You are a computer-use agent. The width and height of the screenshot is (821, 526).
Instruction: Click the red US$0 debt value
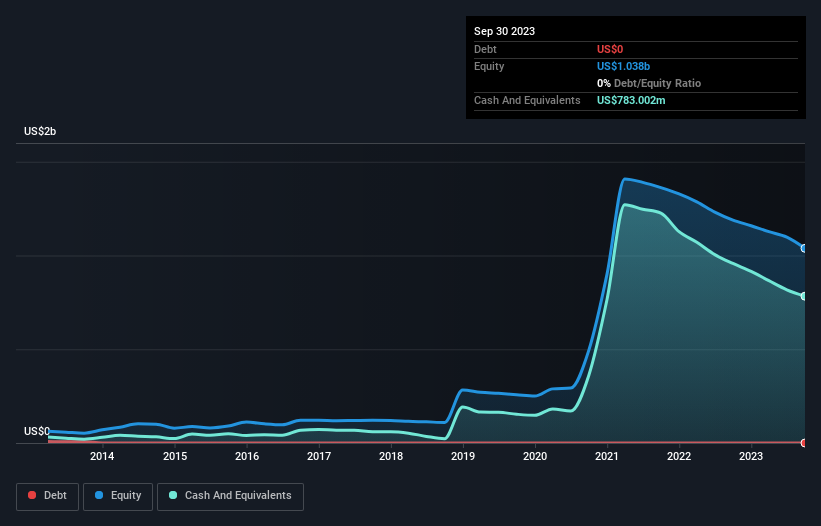[610, 49]
